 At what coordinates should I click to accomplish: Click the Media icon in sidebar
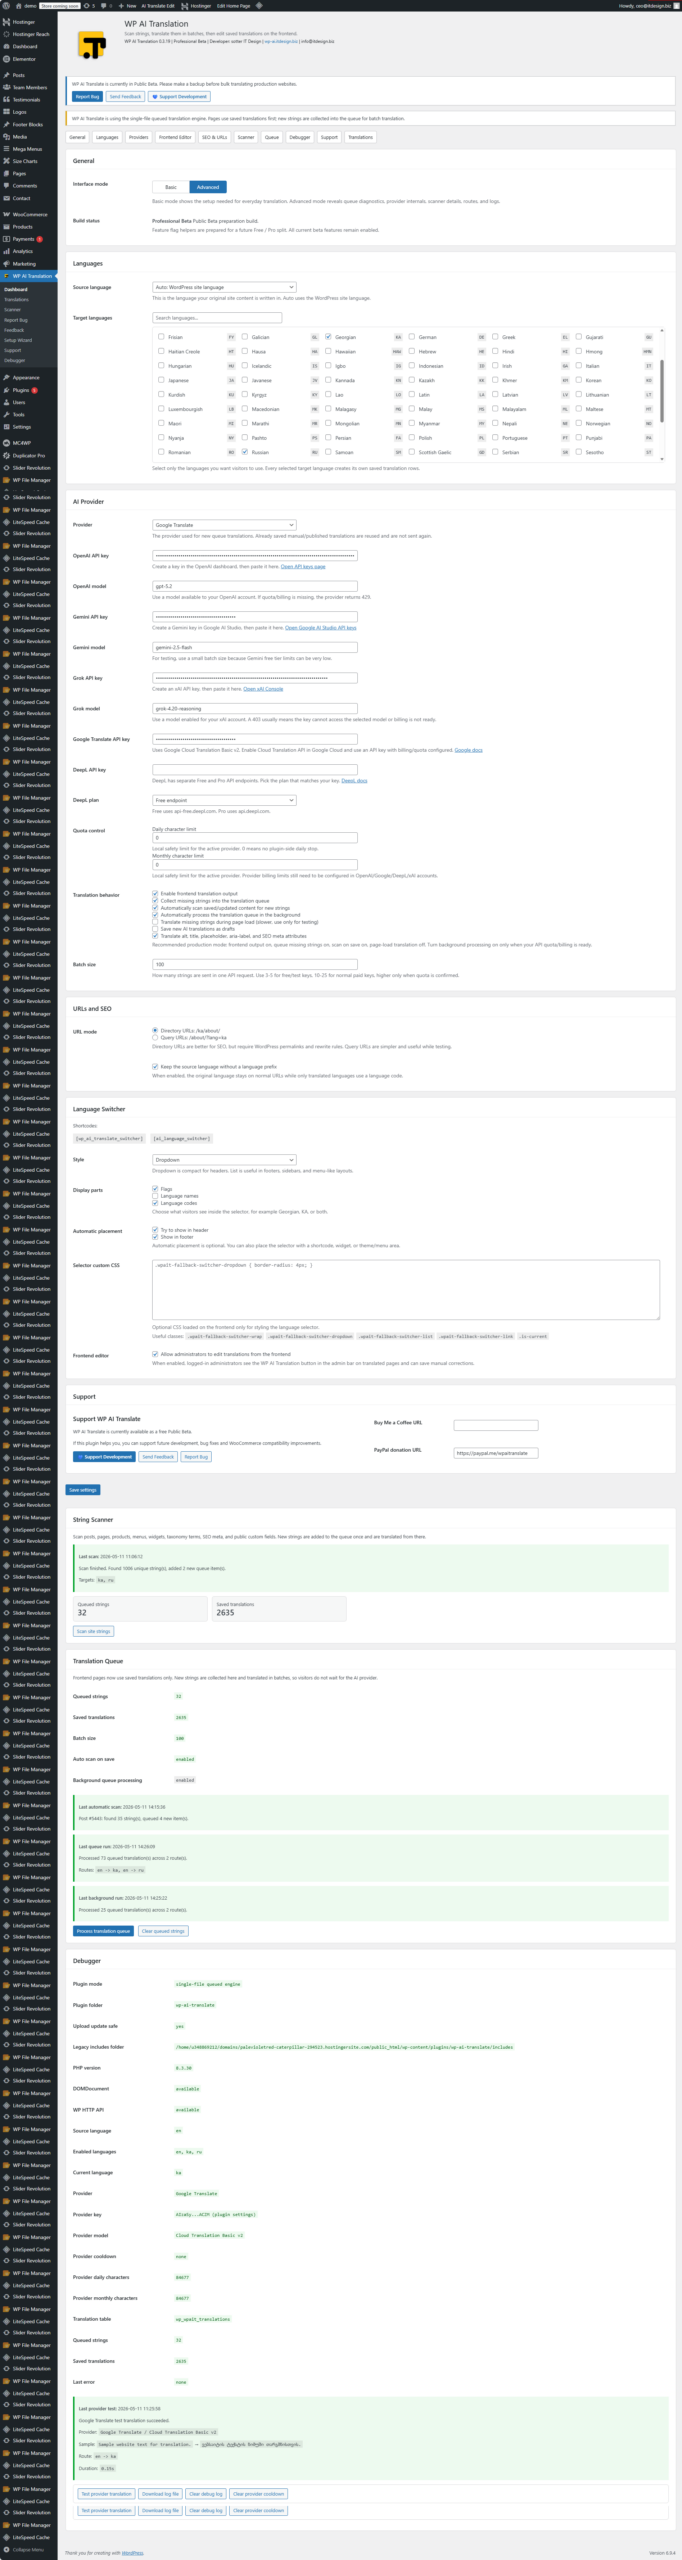(6, 137)
